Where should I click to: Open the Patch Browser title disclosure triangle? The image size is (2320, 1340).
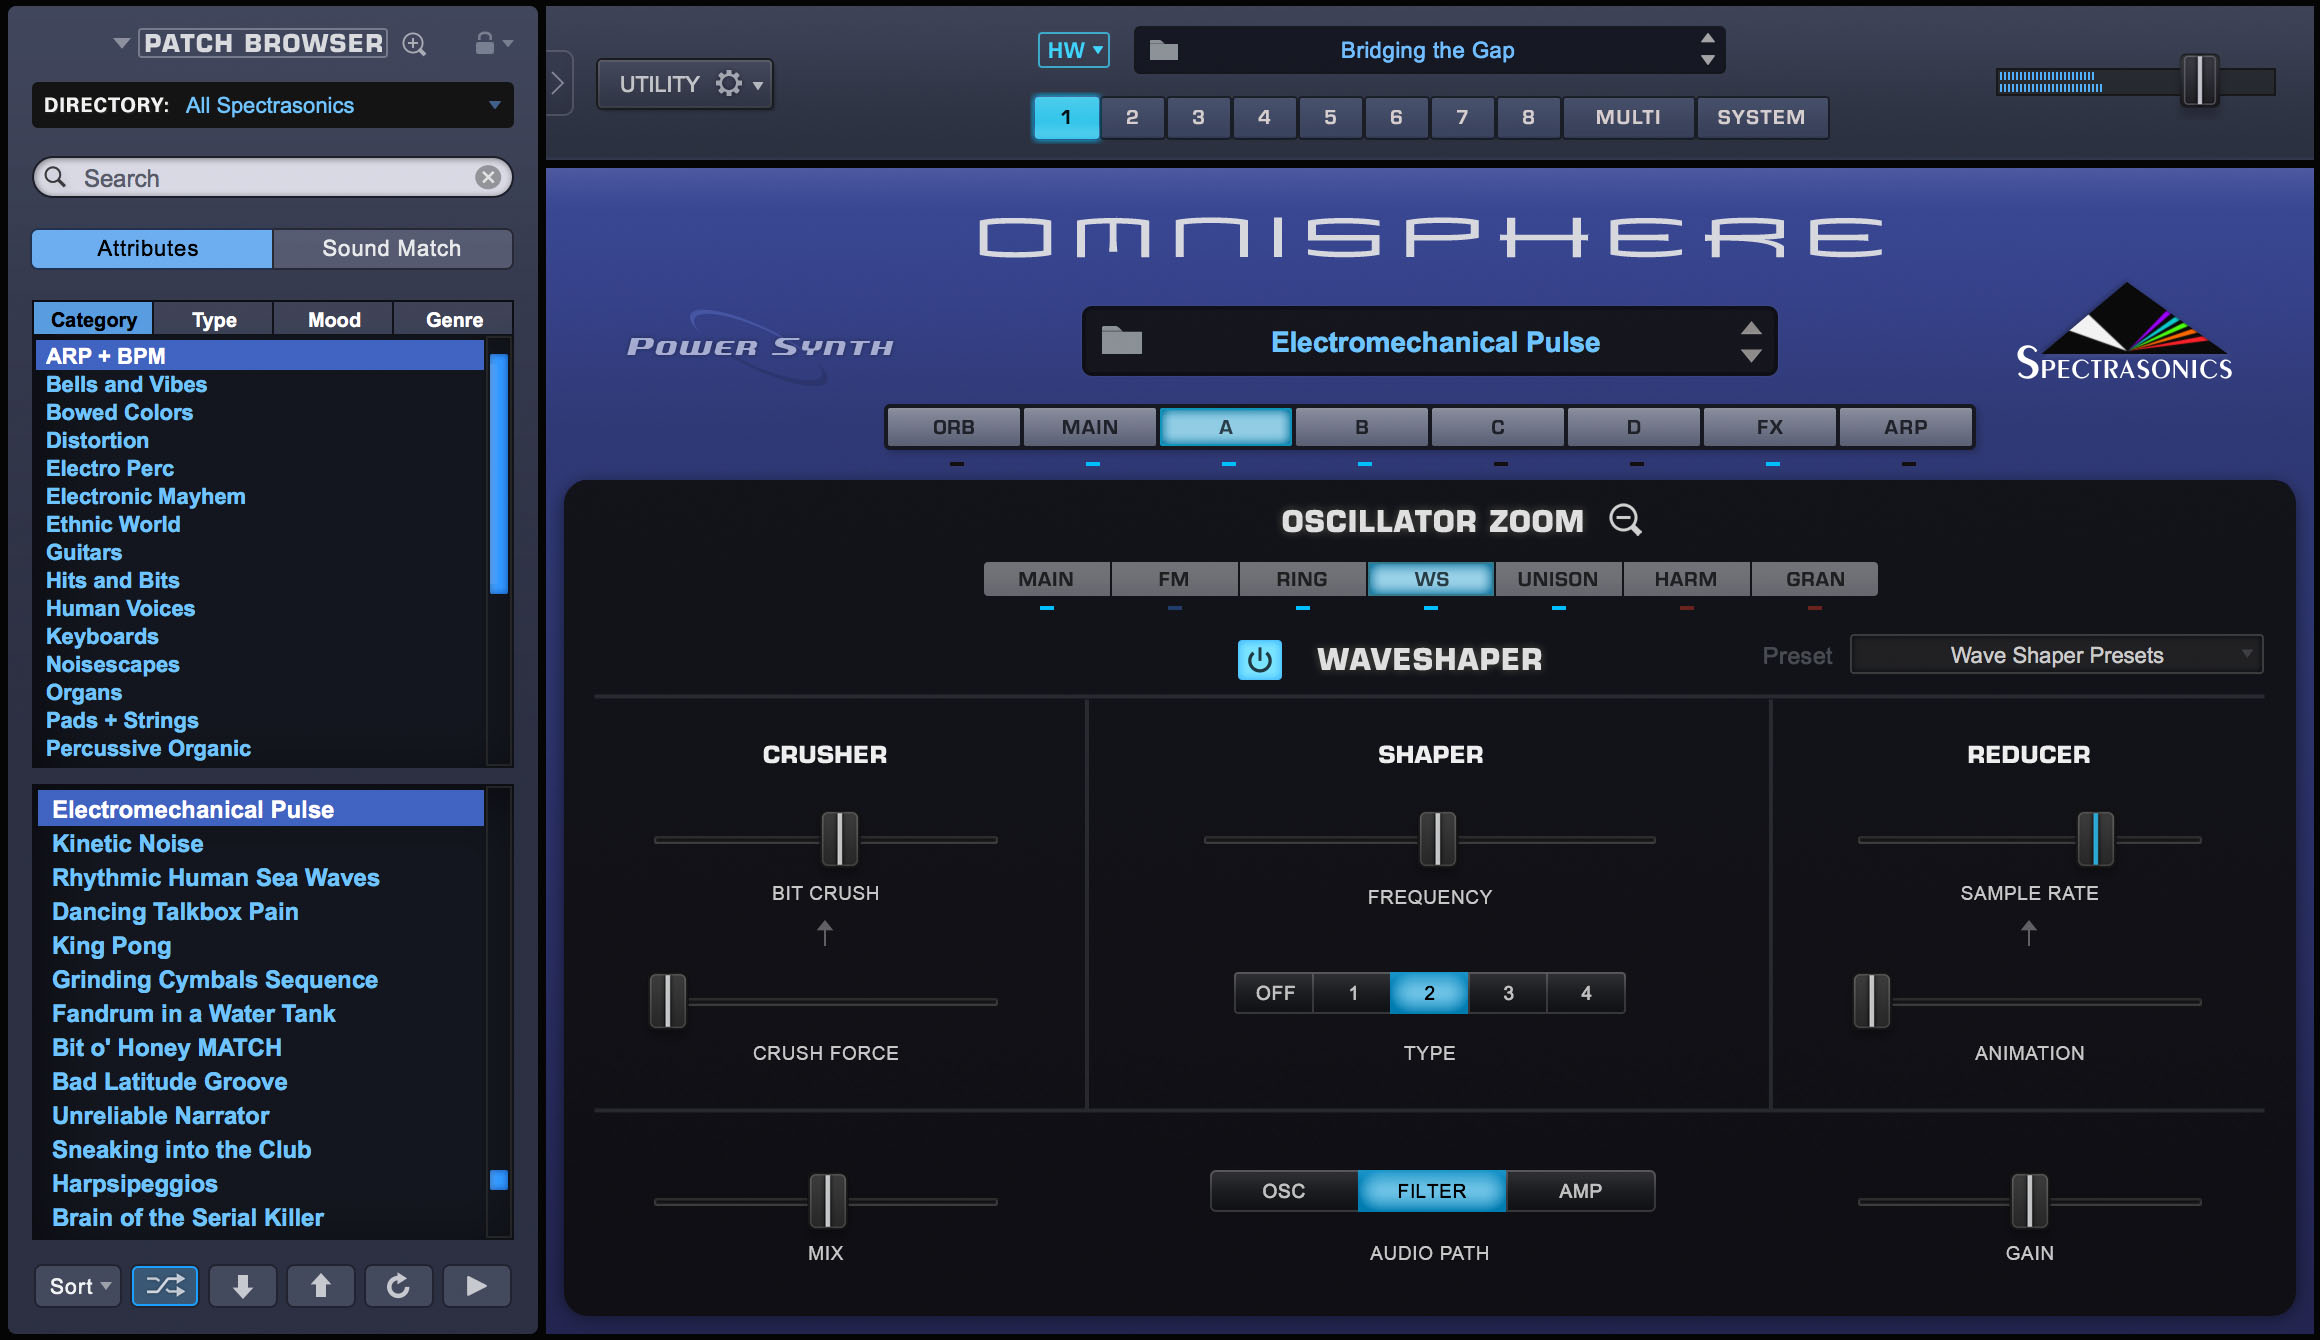[121, 43]
